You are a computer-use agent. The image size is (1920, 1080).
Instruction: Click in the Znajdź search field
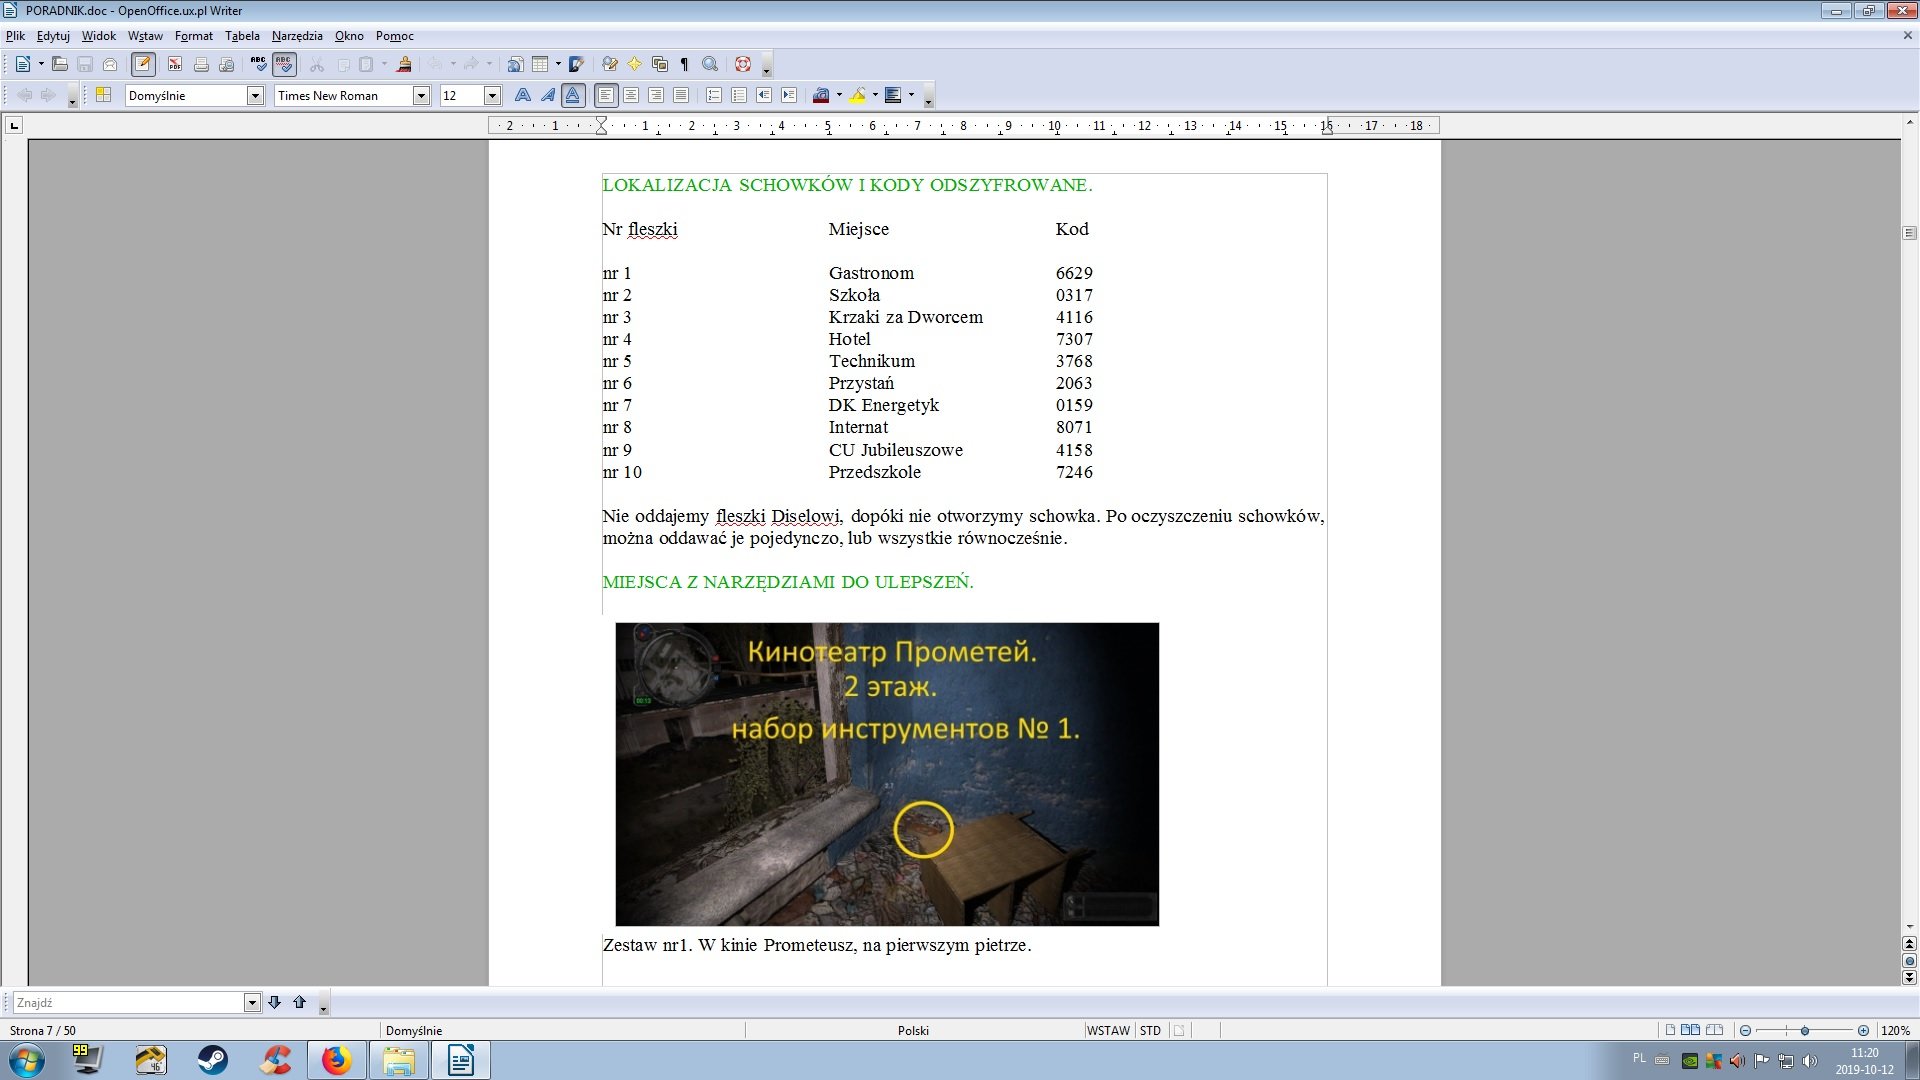pos(128,1002)
